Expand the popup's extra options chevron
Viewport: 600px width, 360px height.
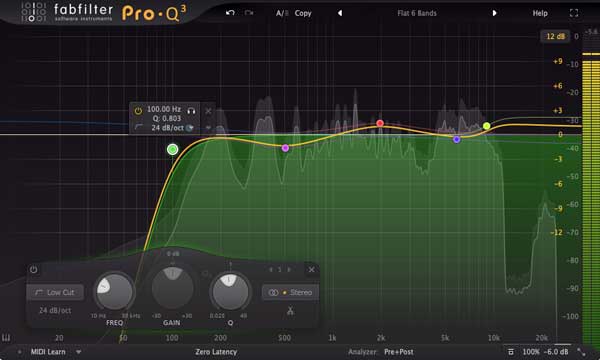click(208, 127)
